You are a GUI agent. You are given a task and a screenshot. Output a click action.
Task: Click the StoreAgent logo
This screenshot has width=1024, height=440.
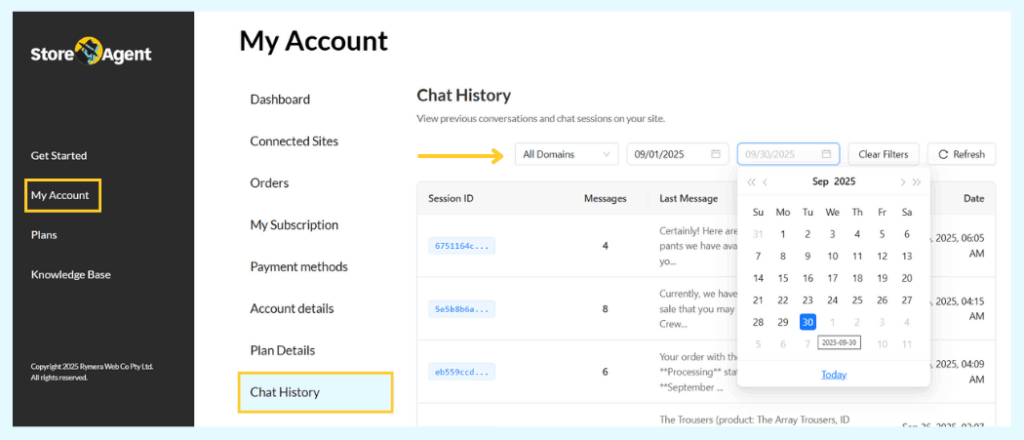(x=91, y=53)
